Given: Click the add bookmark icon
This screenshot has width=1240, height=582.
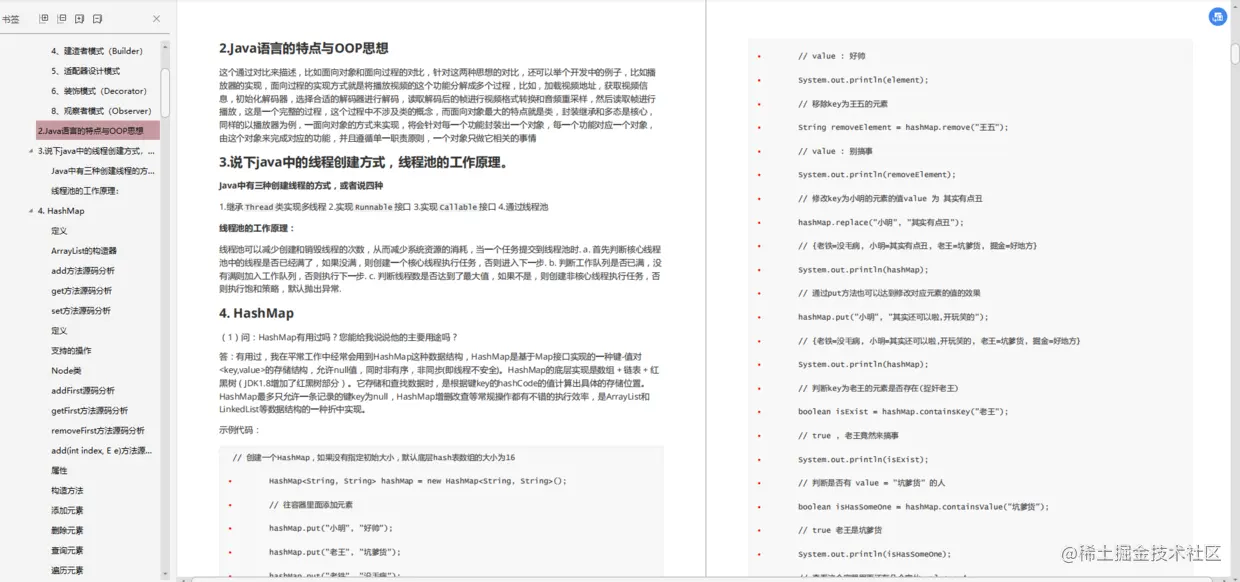Looking at the screenshot, I should click(x=80, y=18).
